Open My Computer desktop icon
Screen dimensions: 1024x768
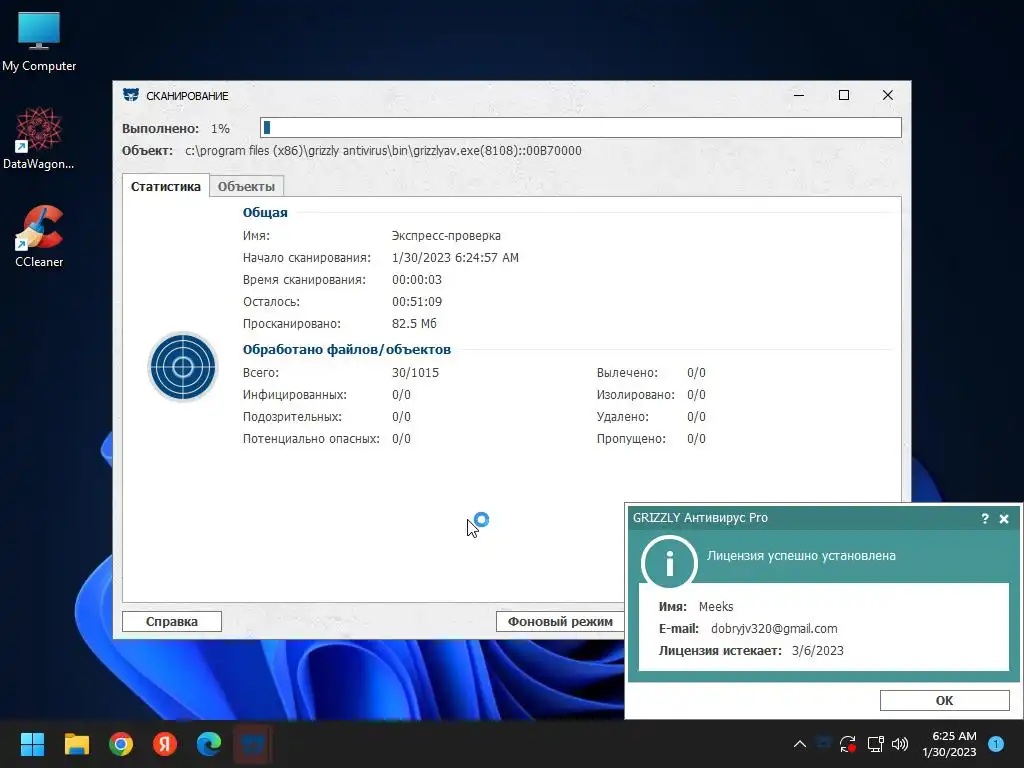(39, 41)
